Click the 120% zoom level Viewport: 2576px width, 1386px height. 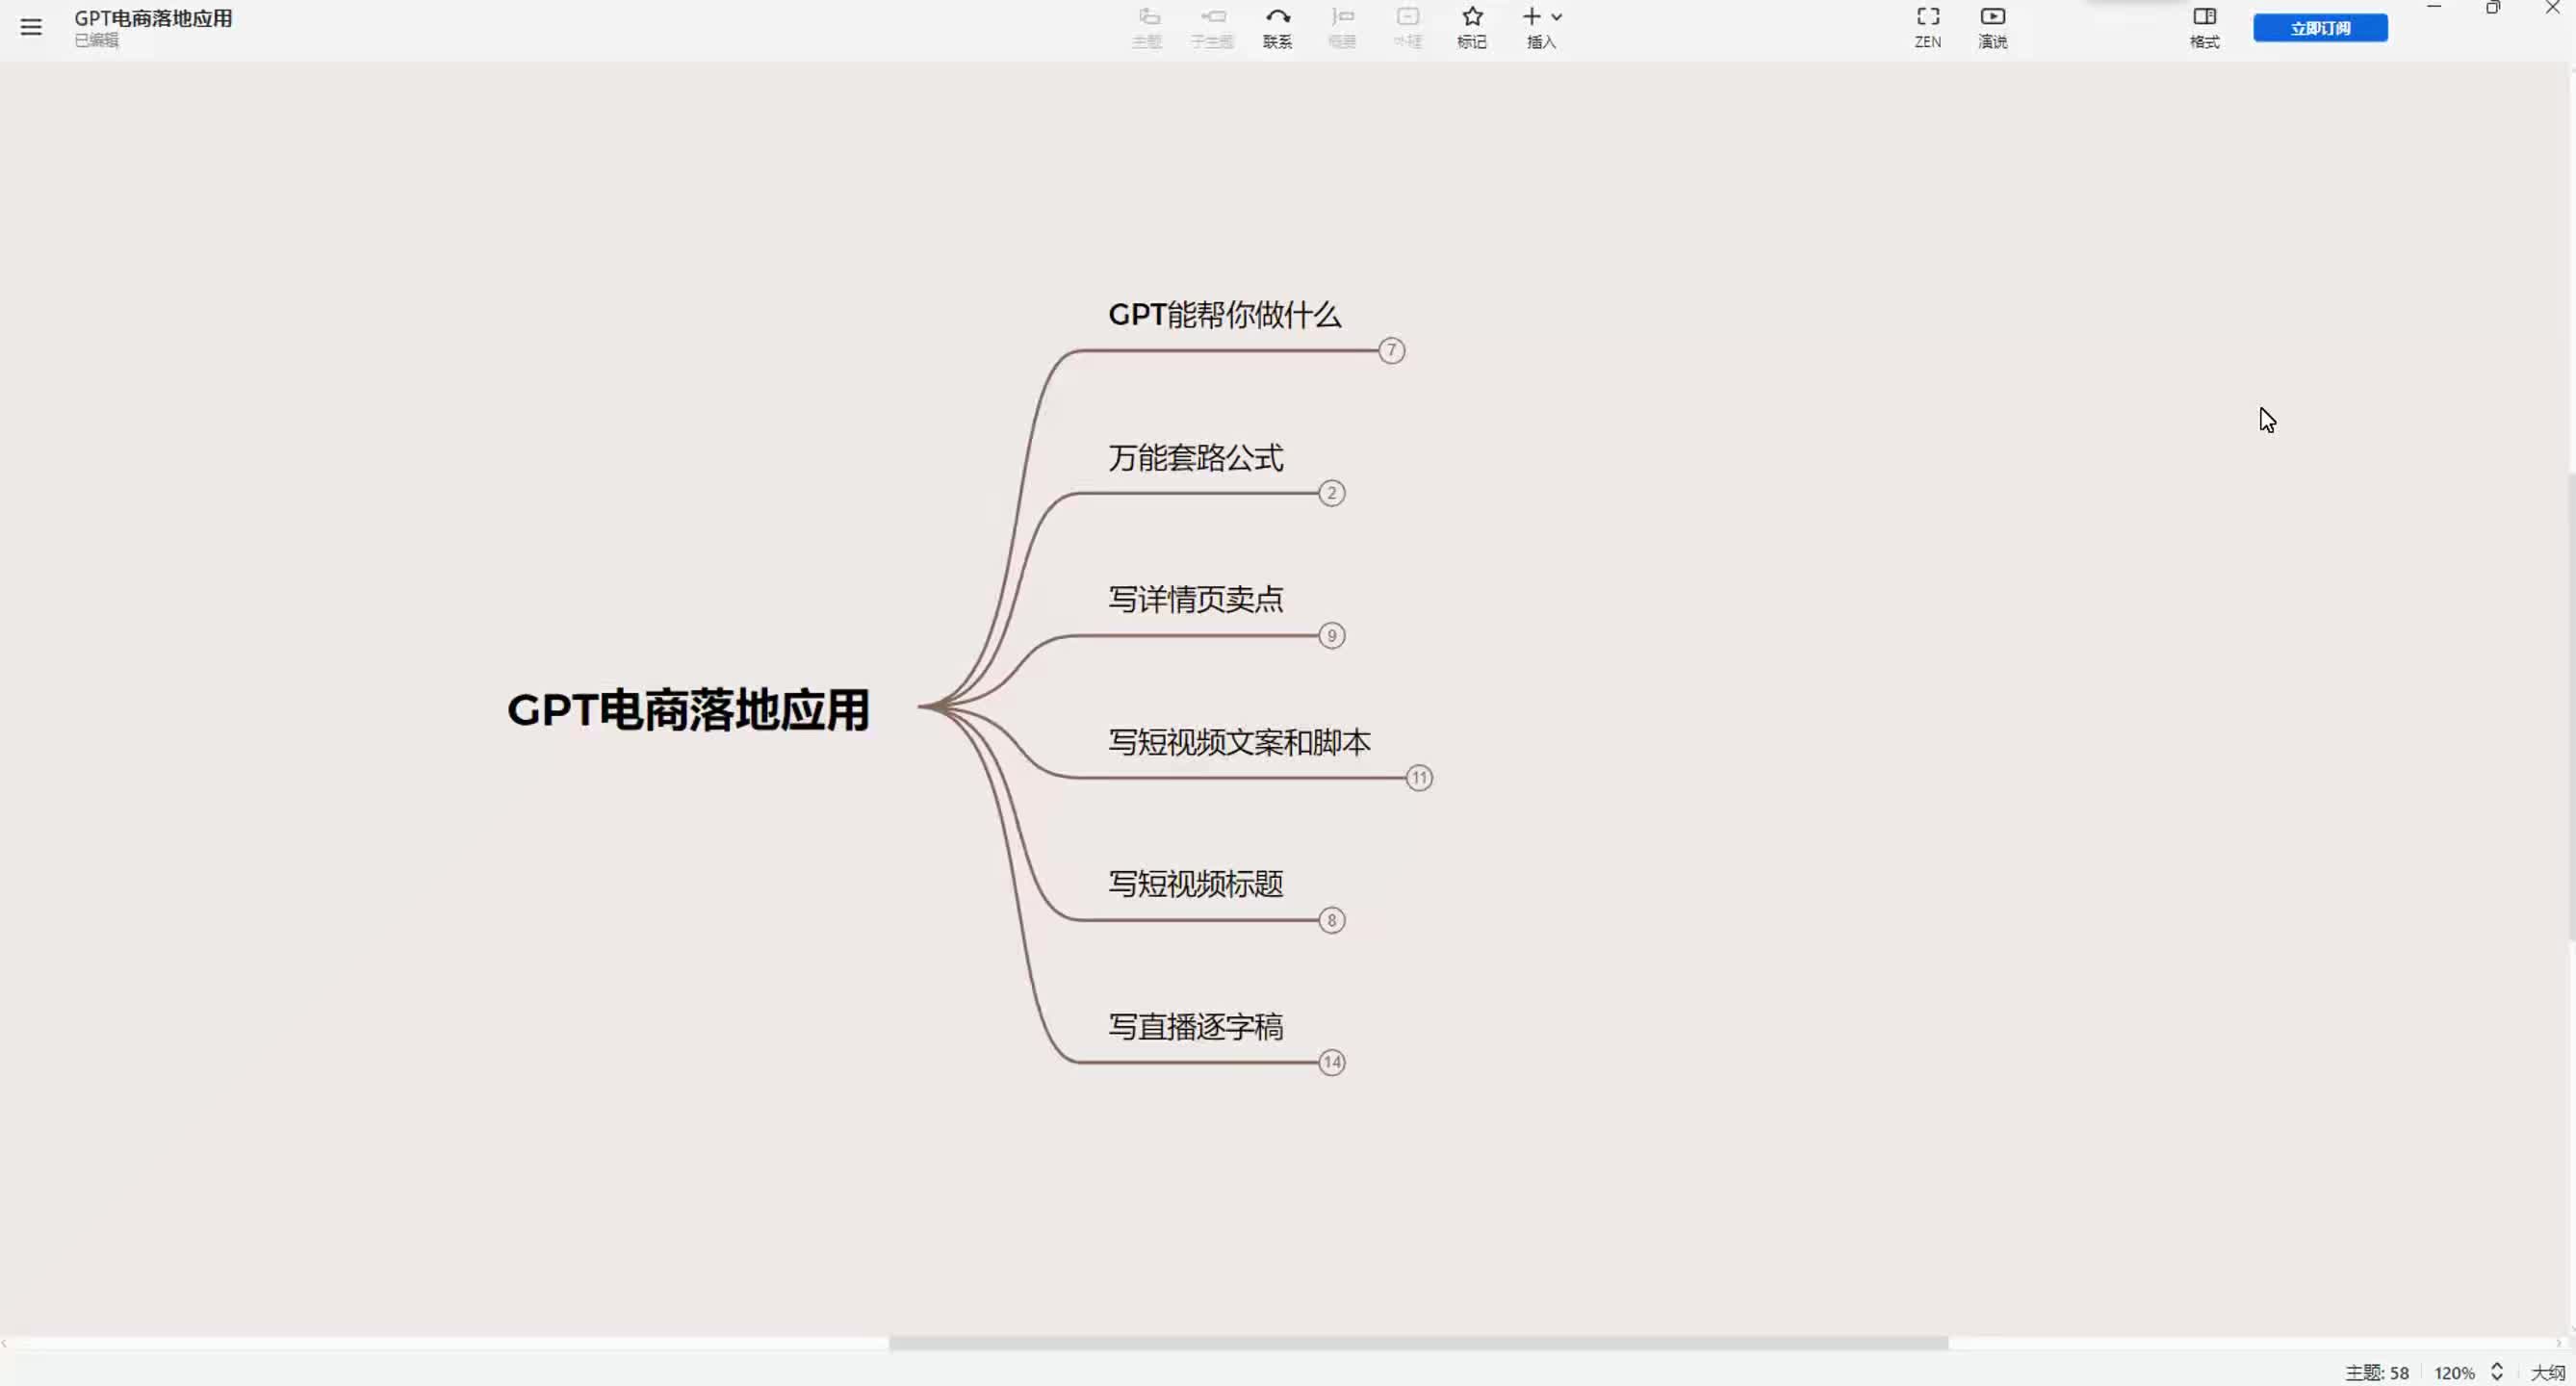[2454, 1373]
